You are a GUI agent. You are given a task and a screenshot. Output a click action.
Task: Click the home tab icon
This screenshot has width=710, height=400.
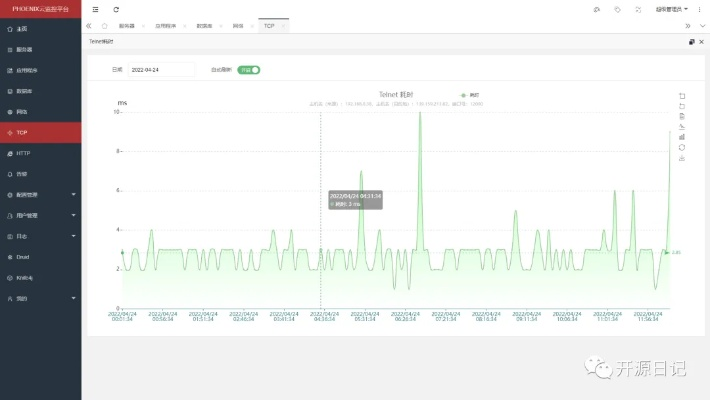pos(104,25)
